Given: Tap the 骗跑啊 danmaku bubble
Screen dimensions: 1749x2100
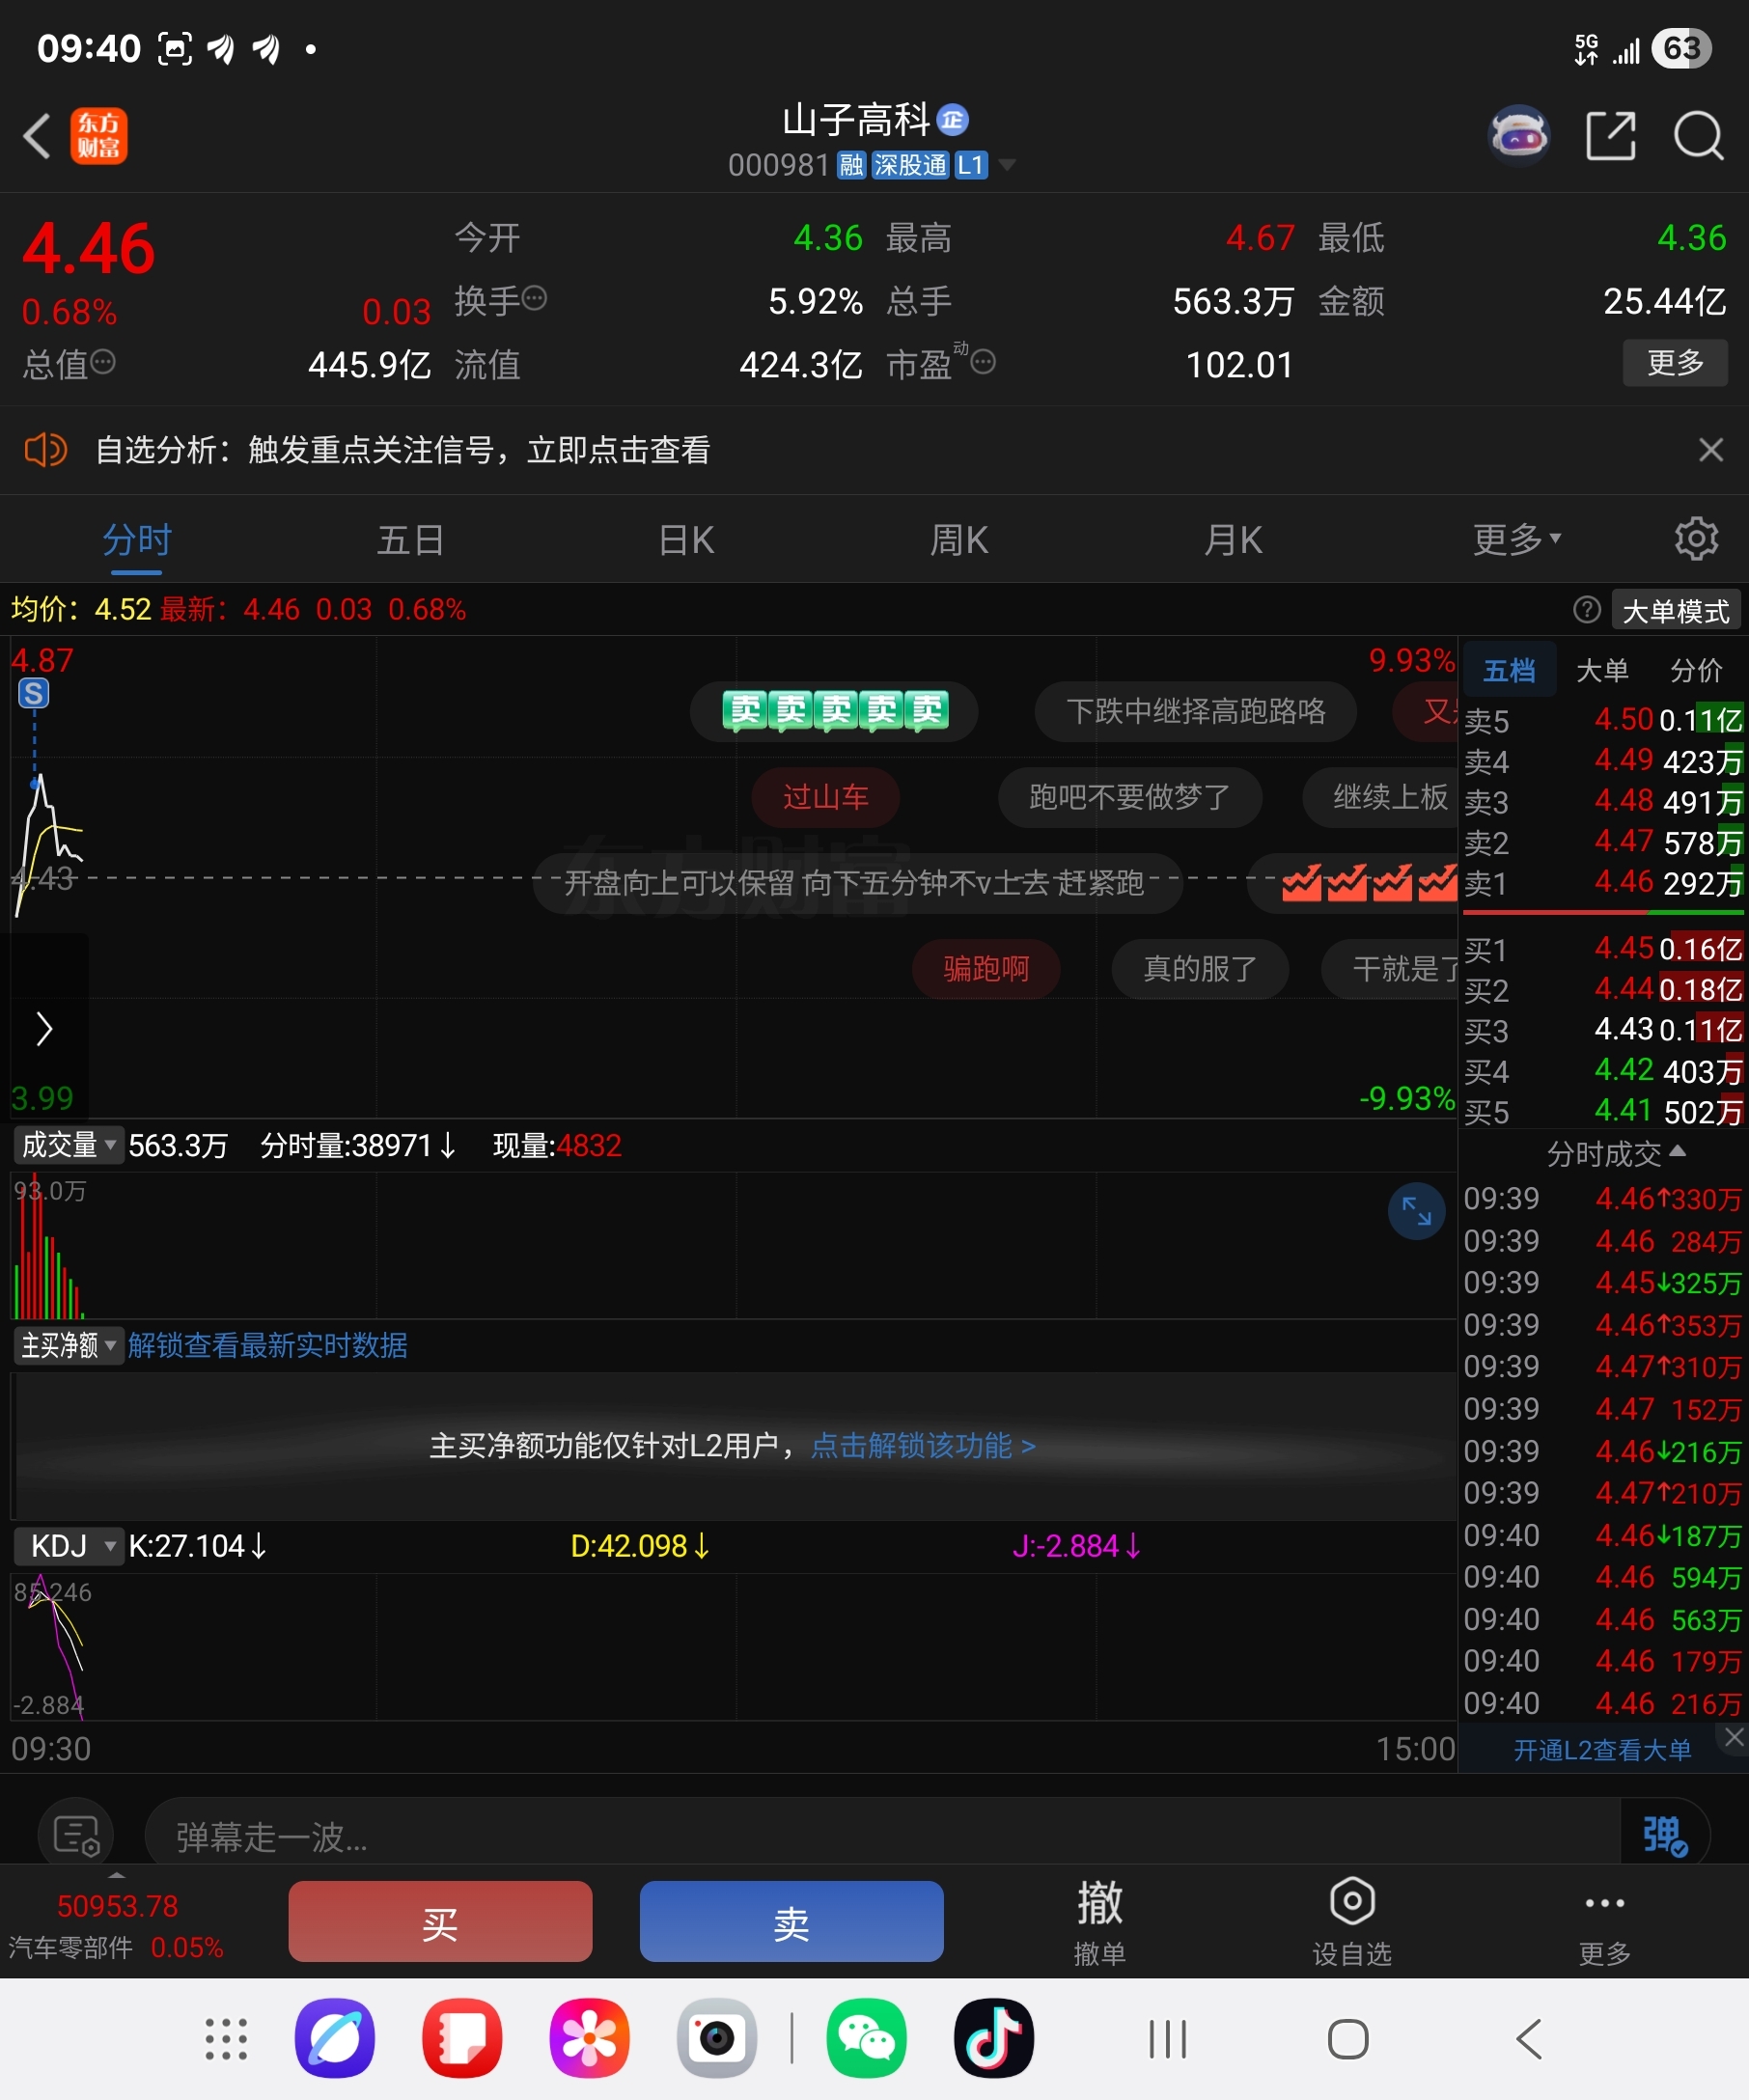Looking at the screenshot, I should pos(986,968).
